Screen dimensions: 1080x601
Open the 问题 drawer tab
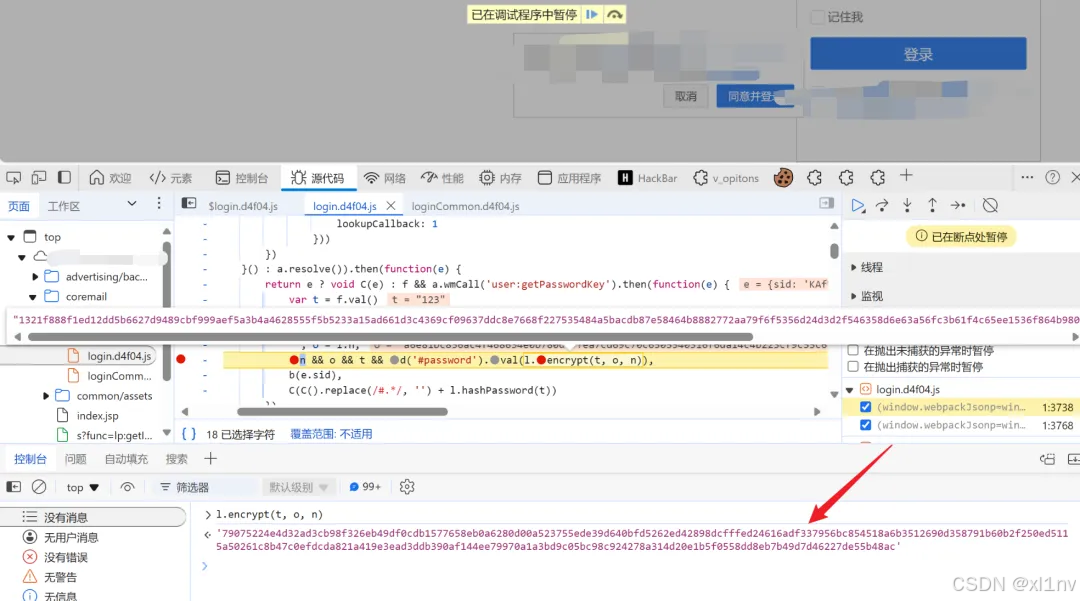[76, 459]
